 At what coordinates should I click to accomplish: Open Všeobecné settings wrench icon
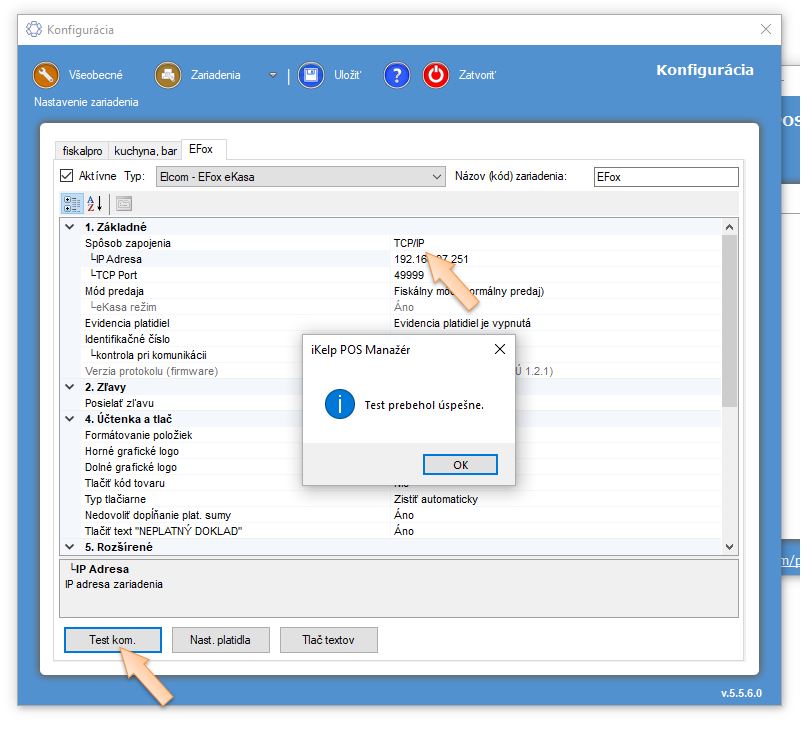coord(46,75)
